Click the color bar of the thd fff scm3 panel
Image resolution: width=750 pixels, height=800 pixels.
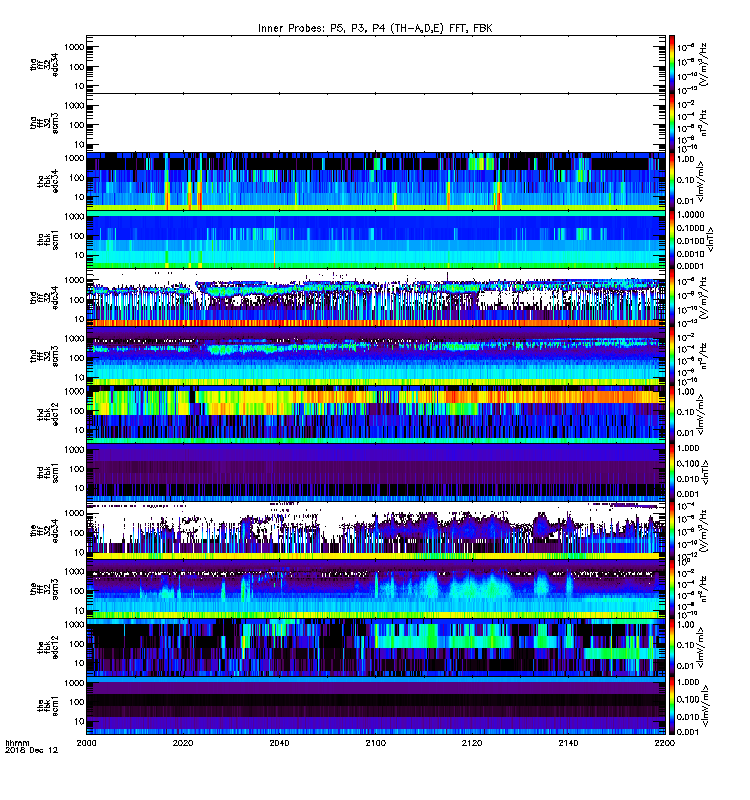pos(672,355)
